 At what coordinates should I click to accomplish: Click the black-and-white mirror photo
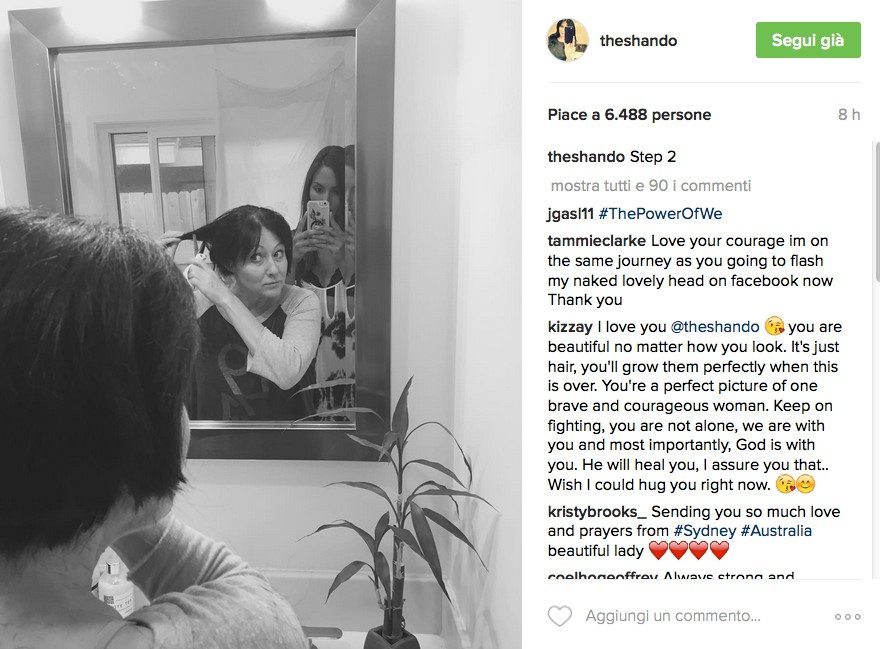(261, 324)
